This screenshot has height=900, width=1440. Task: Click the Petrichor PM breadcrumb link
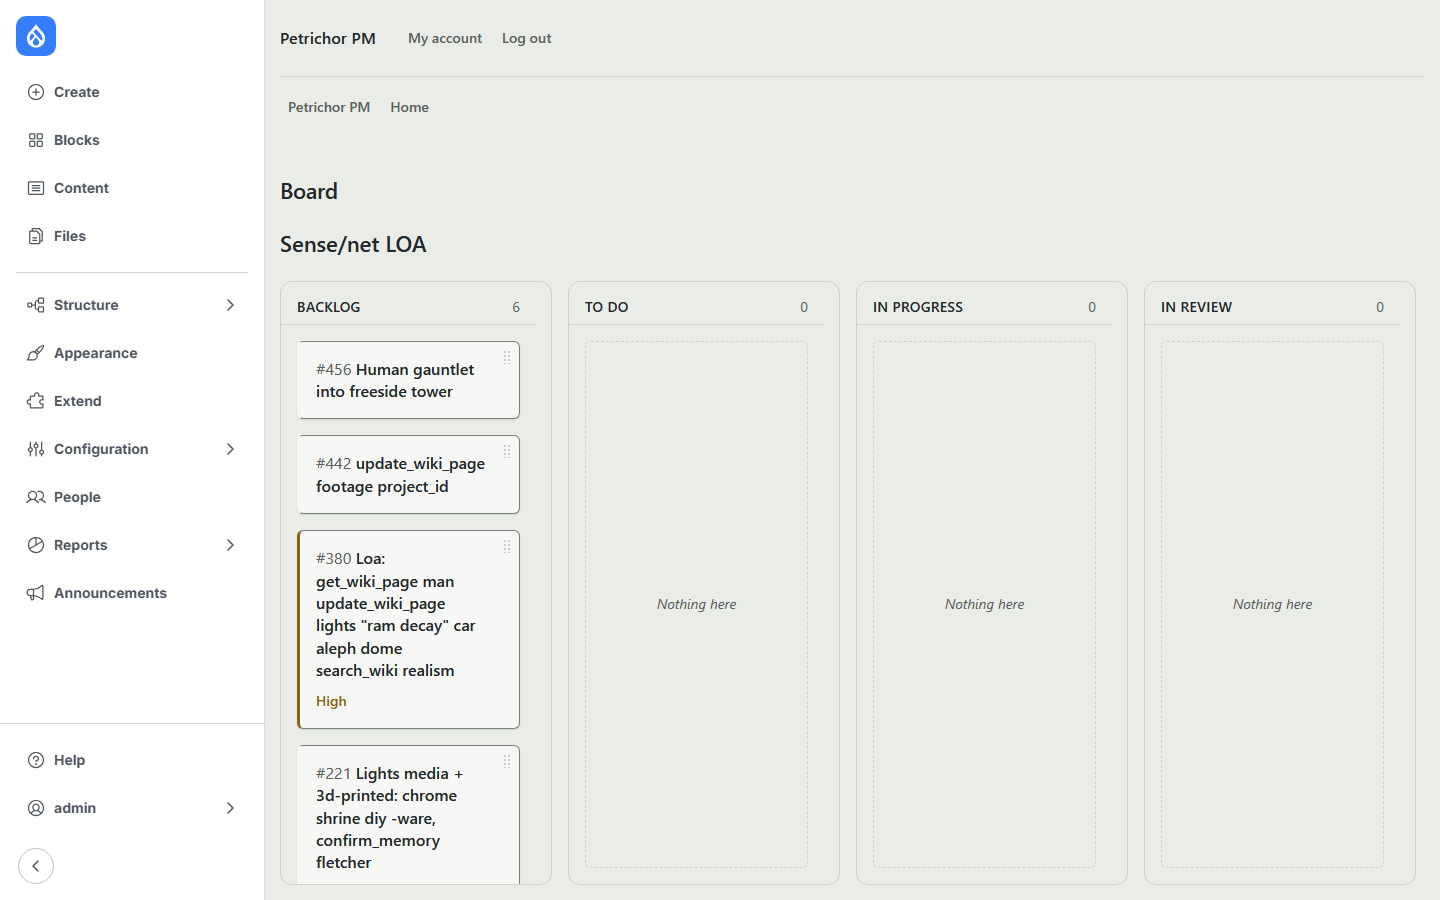tap(329, 107)
